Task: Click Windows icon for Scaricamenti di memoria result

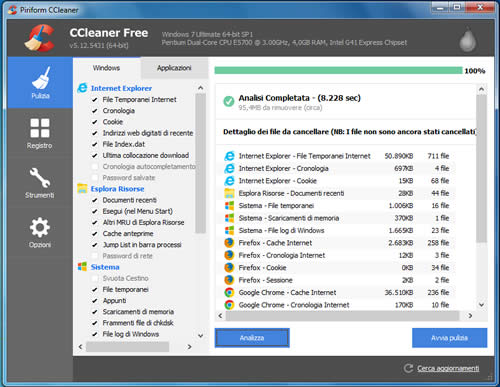Action: pos(229,218)
